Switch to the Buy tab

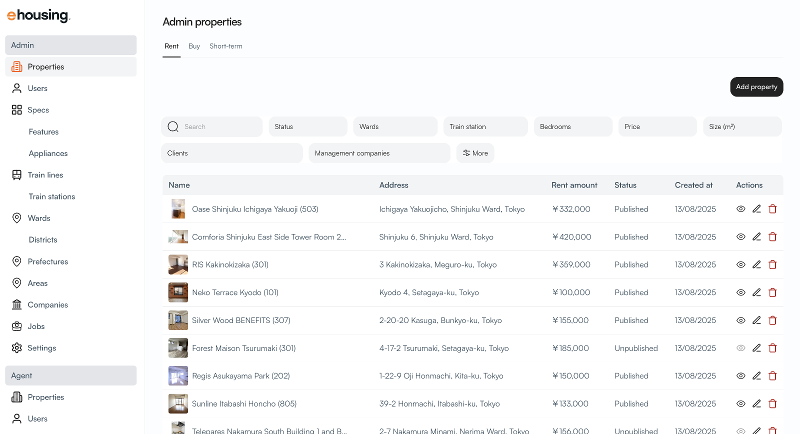point(194,46)
